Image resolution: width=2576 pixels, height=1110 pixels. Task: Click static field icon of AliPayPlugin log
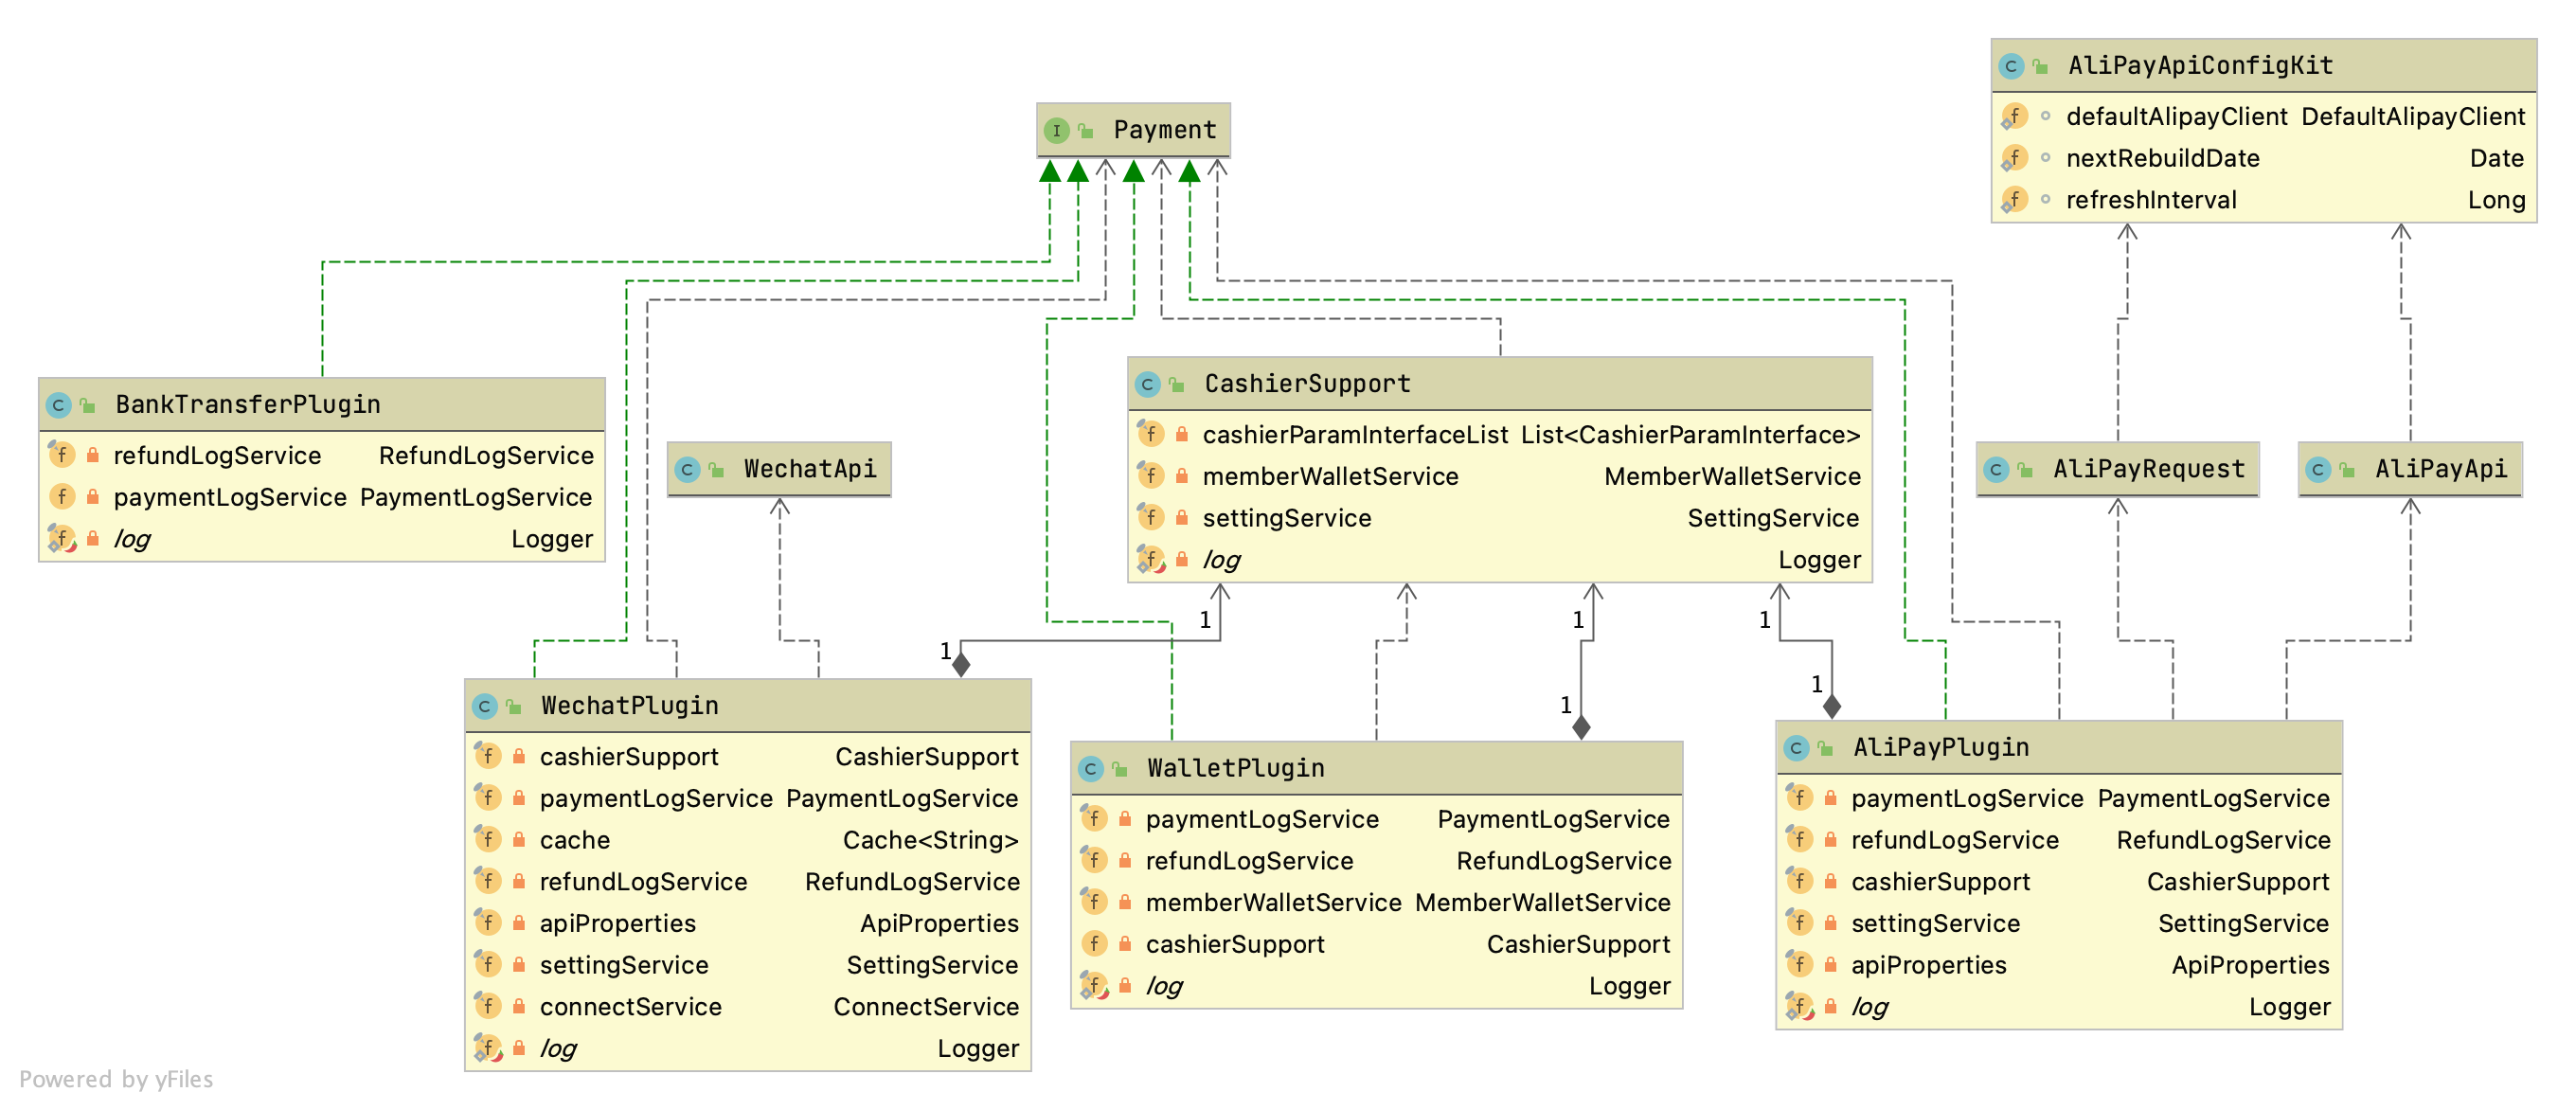click(1800, 1006)
